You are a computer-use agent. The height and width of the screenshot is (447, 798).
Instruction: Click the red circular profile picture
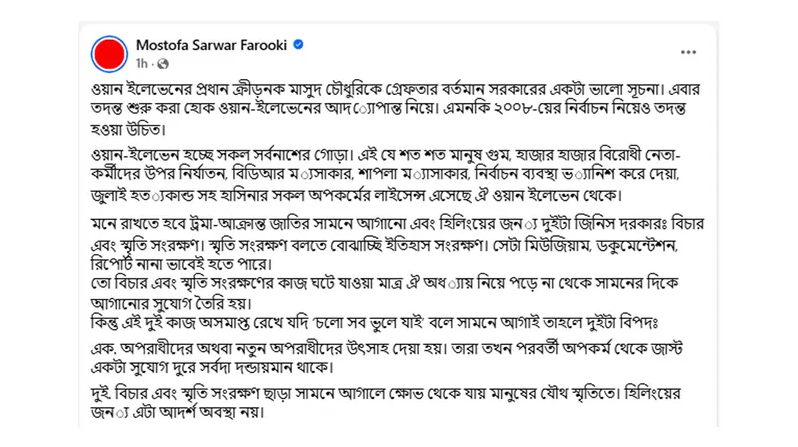tap(108, 53)
